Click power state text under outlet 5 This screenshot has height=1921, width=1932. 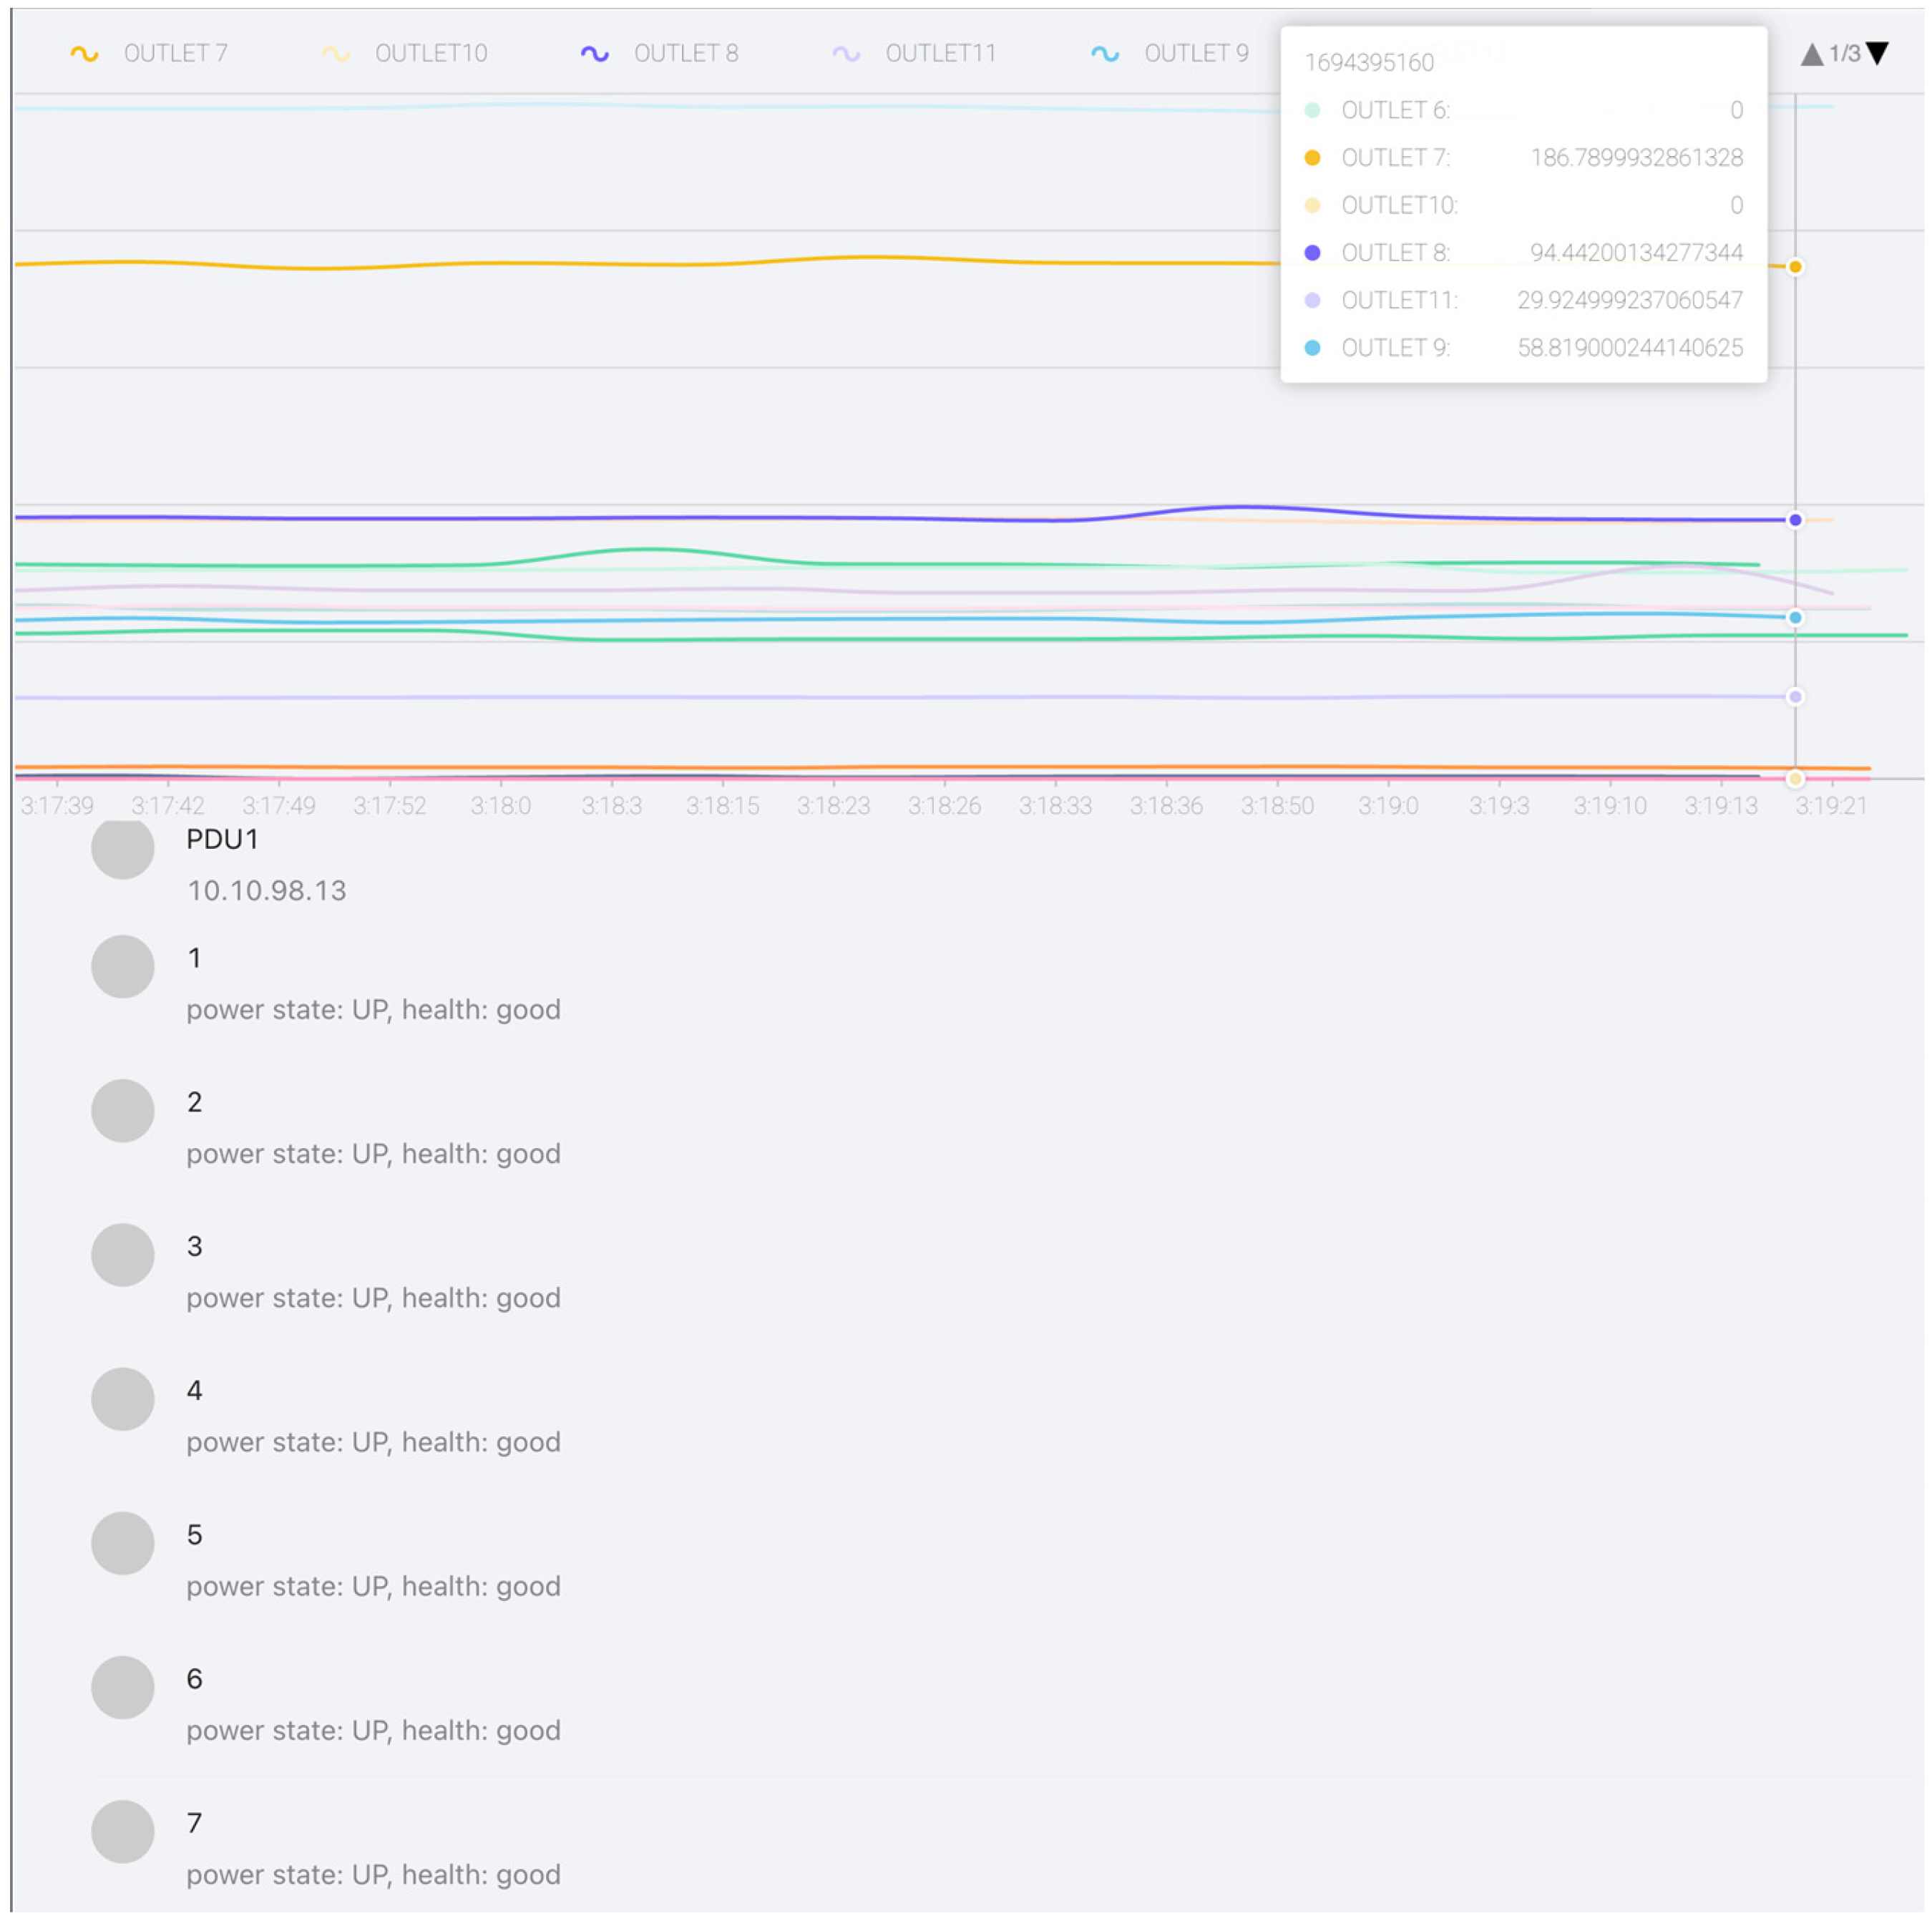[x=373, y=1585]
